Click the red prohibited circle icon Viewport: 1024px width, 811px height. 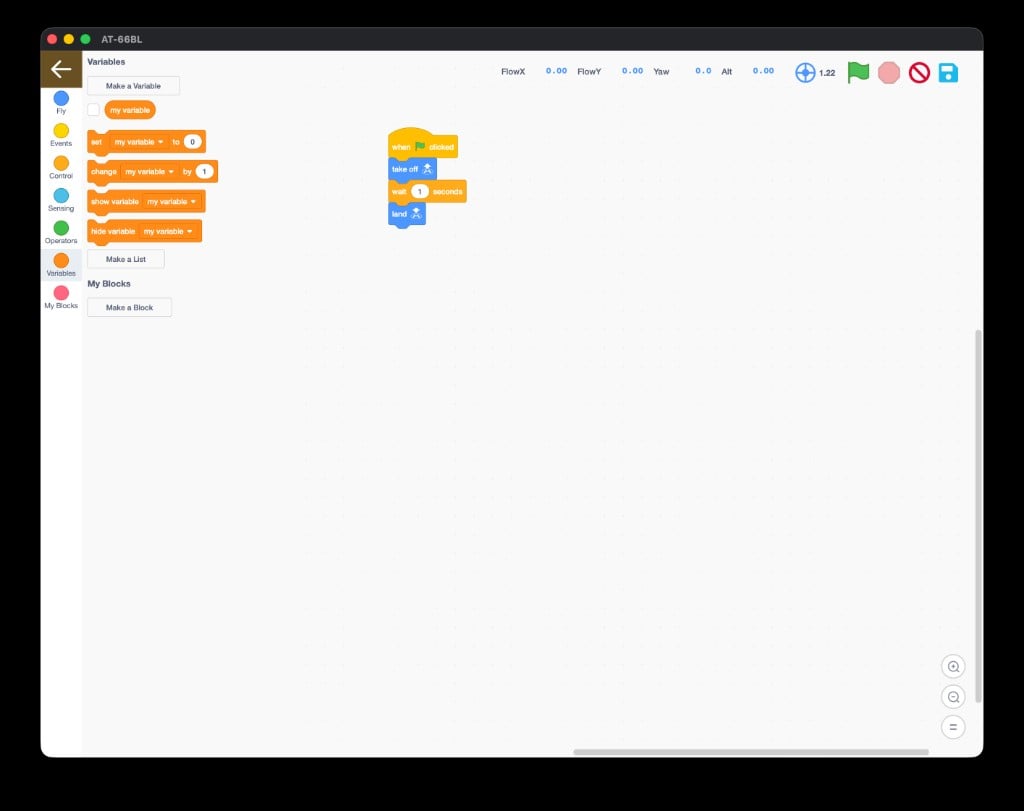[x=919, y=72]
